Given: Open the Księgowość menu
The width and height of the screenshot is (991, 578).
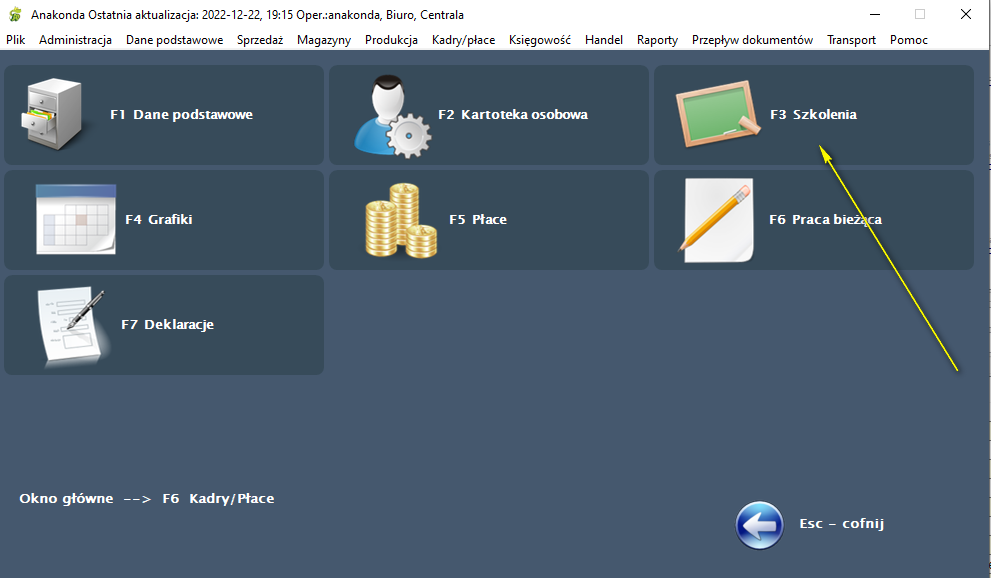Looking at the screenshot, I should click(540, 40).
